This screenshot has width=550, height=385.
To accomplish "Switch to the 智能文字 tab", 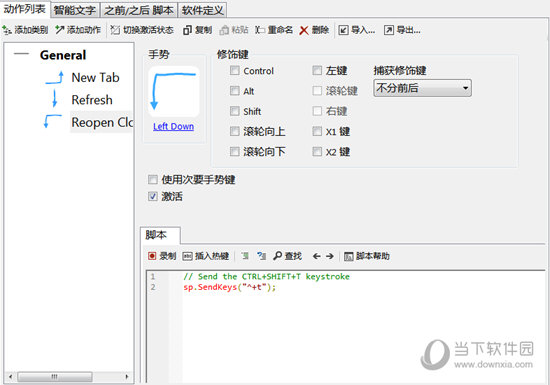I will [x=75, y=10].
